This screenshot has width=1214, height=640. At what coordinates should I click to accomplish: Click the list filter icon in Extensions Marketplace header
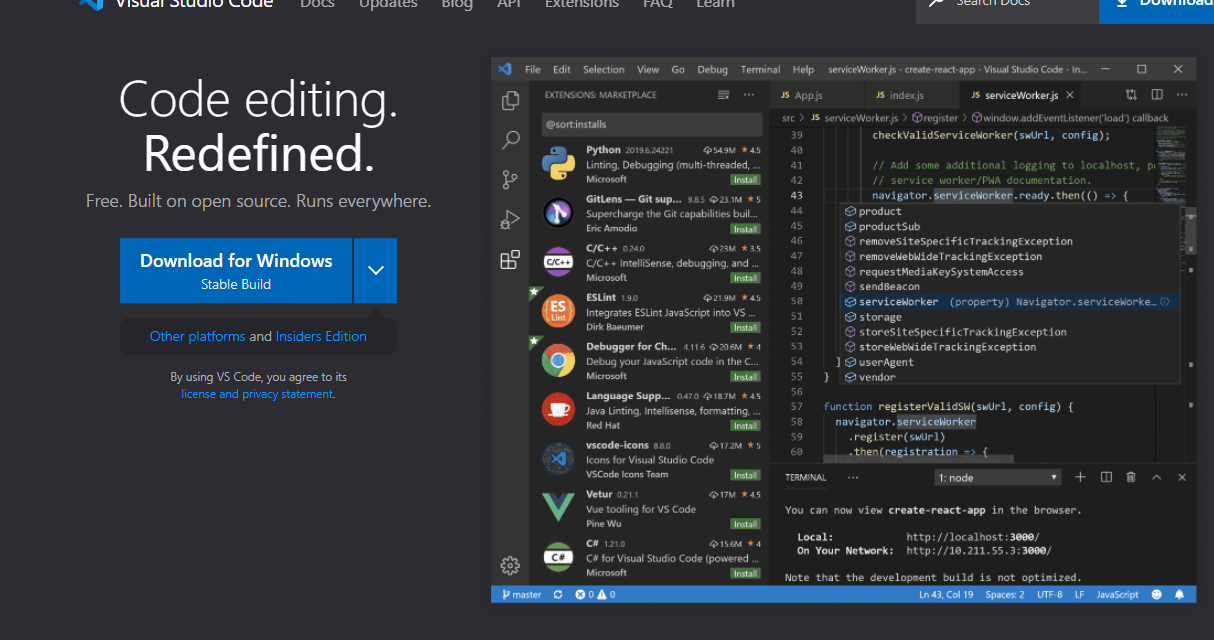point(723,95)
